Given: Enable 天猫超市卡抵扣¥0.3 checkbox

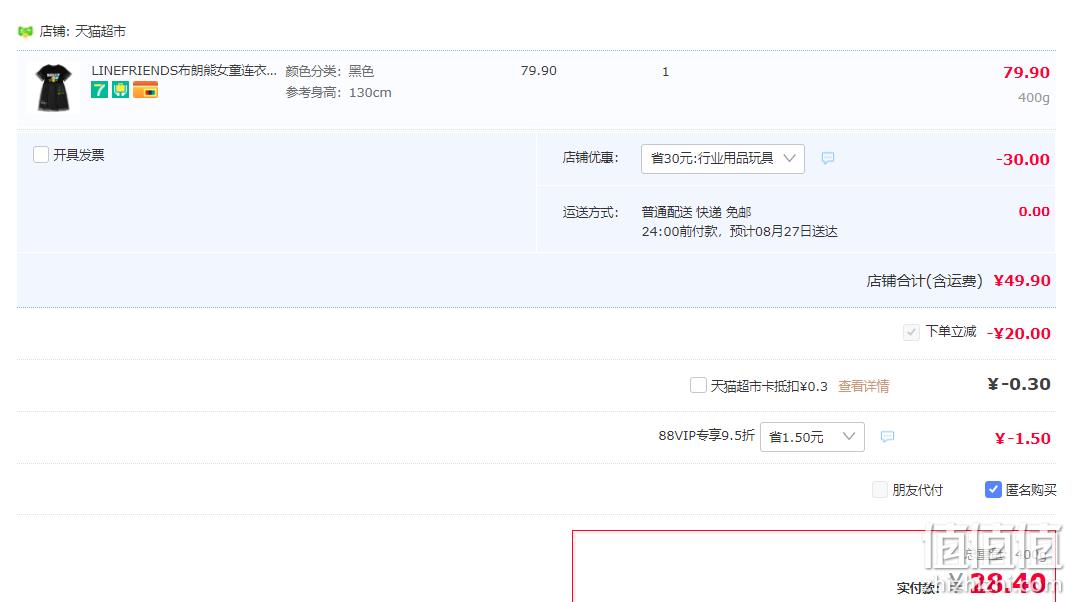Looking at the screenshot, I should click(698, 385).
